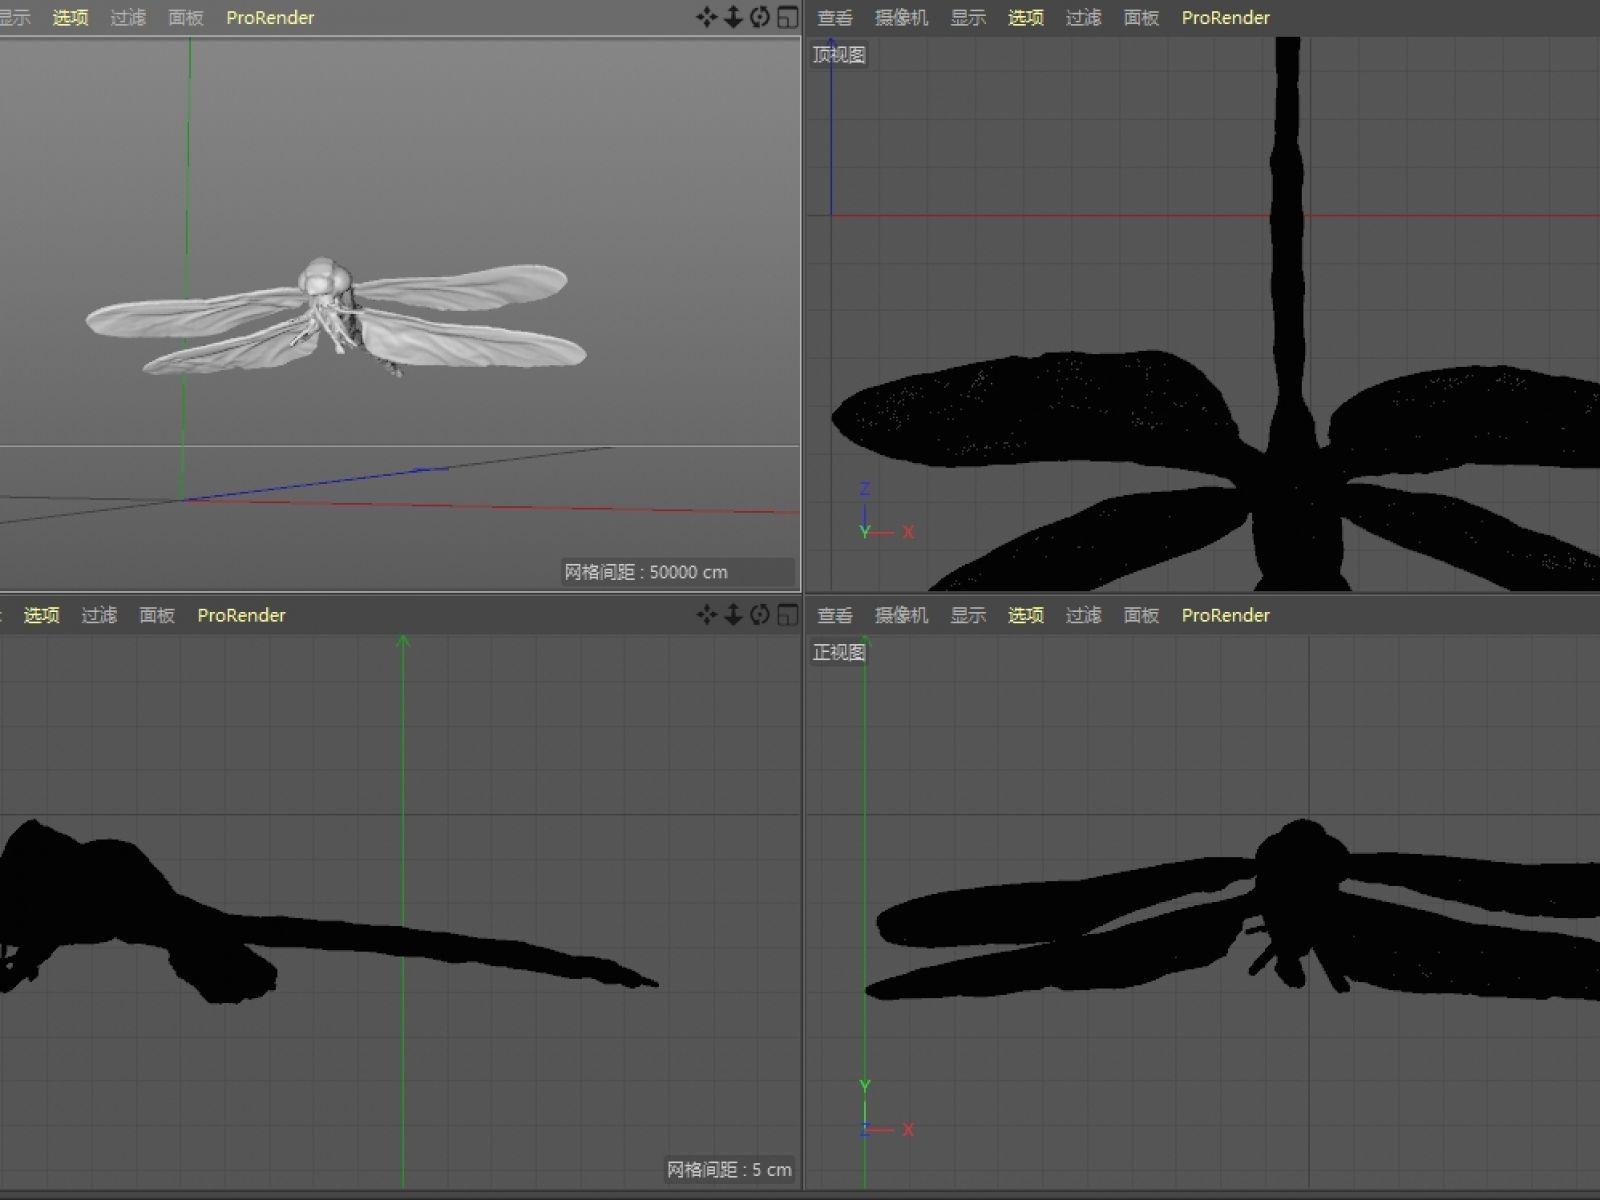Click the 顶视图 viewport label
This screenshot has height=1200, width=1600.
(x=839, y=55)
